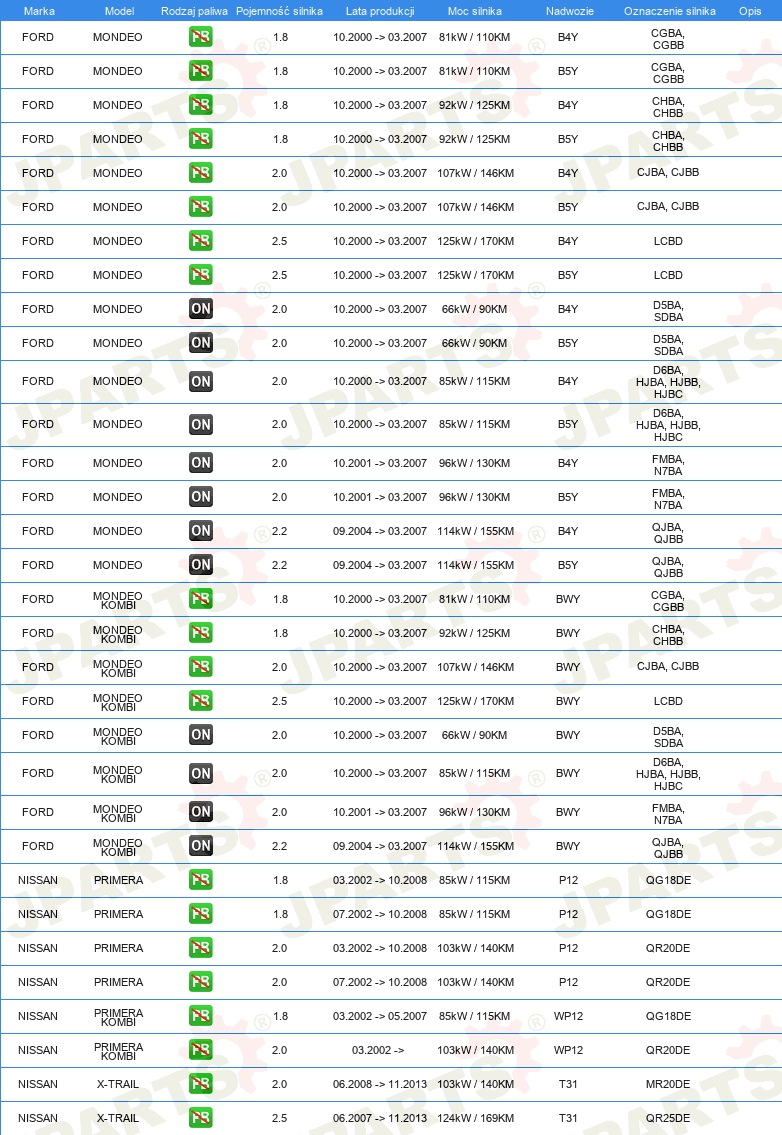Select T31 body cell in X-Trail 2.5 row

click(x=568, y=1118)
